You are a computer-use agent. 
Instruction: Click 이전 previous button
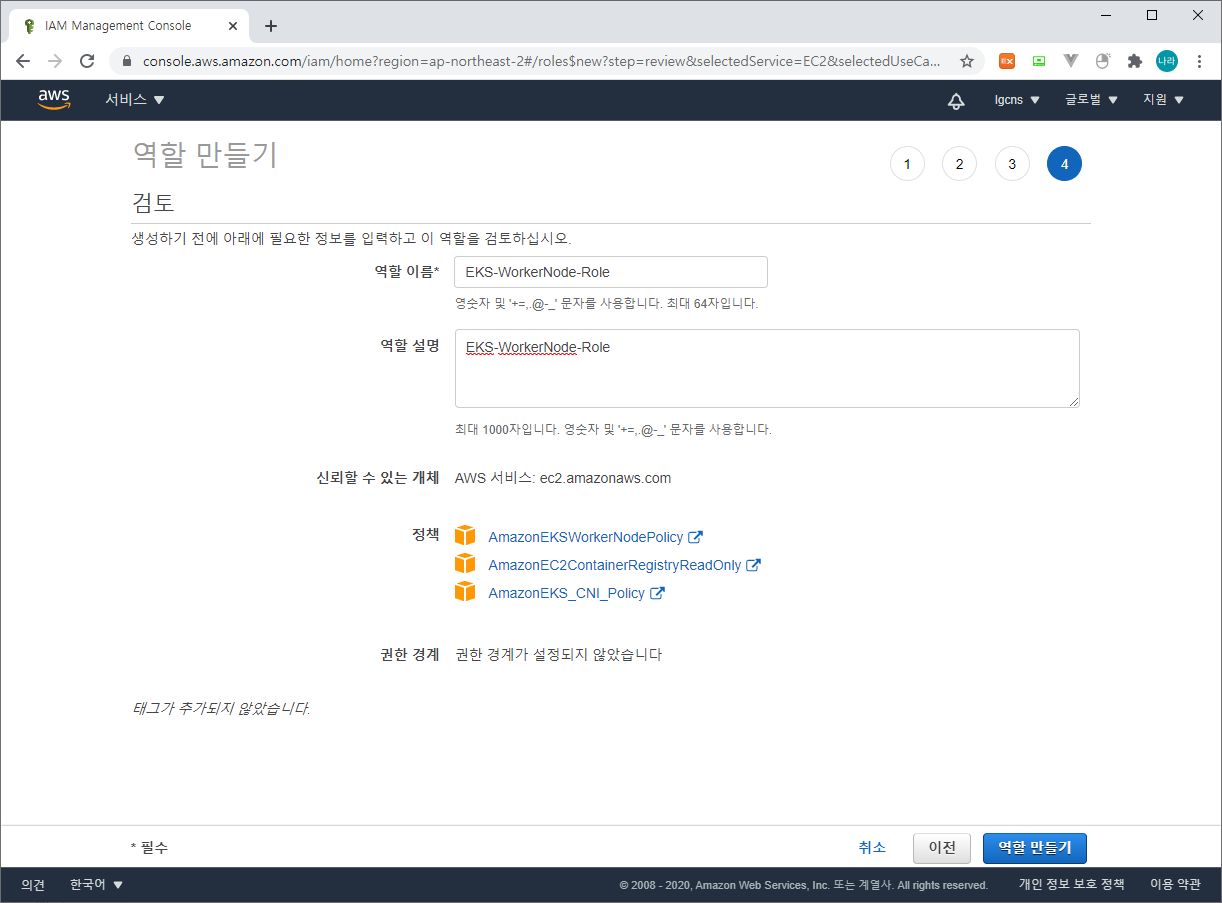[x=942, y=847]
